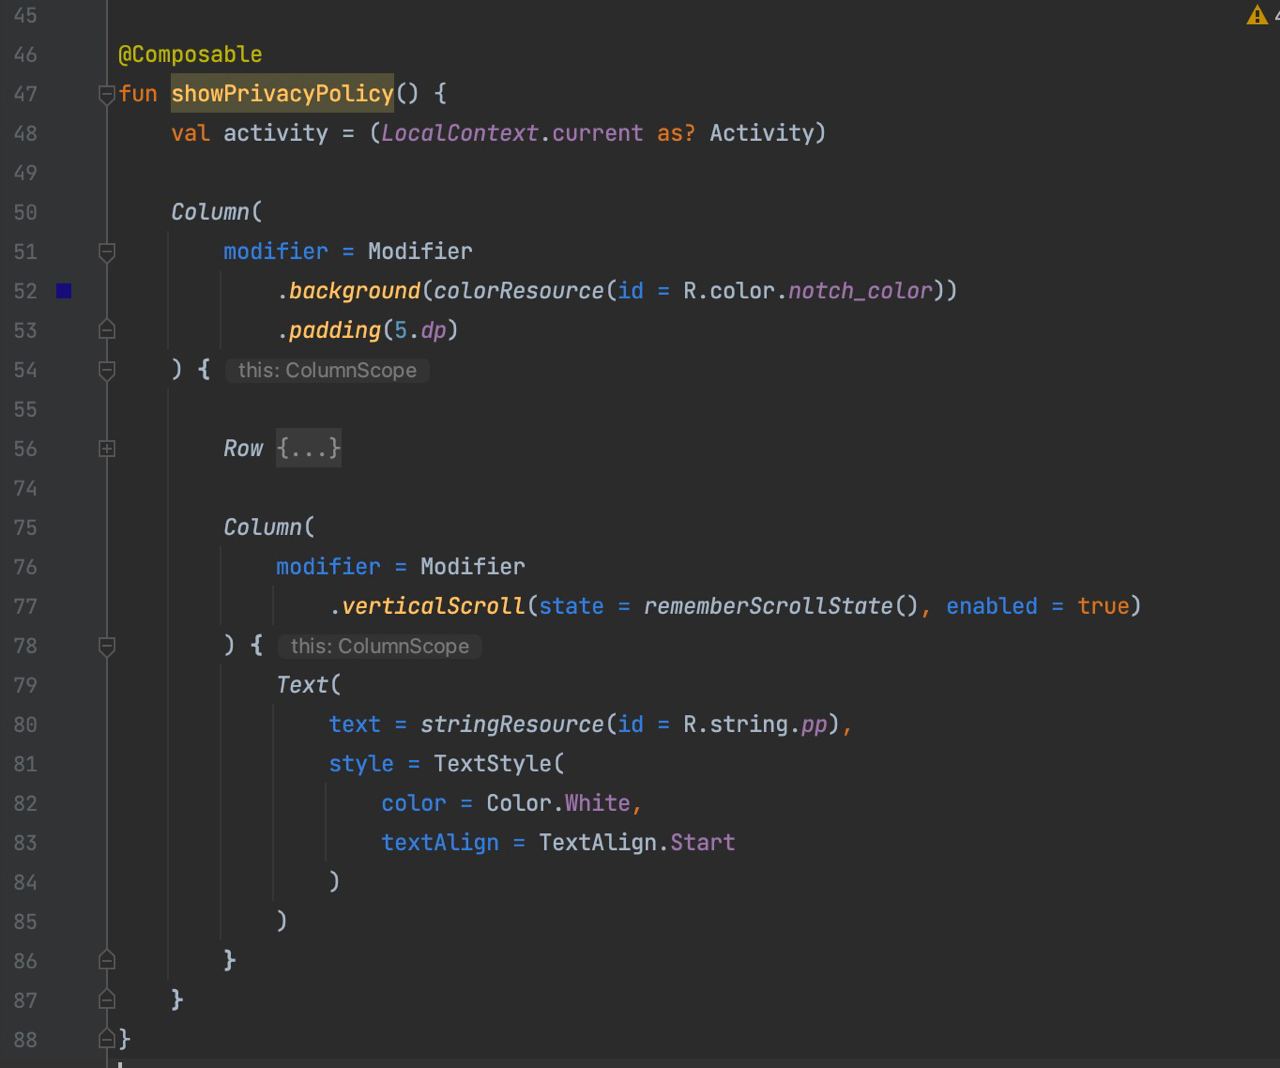This screenshot has width=1280, height=1068.
Task: Click the Text composable on line 79
Action: point(302,685)
